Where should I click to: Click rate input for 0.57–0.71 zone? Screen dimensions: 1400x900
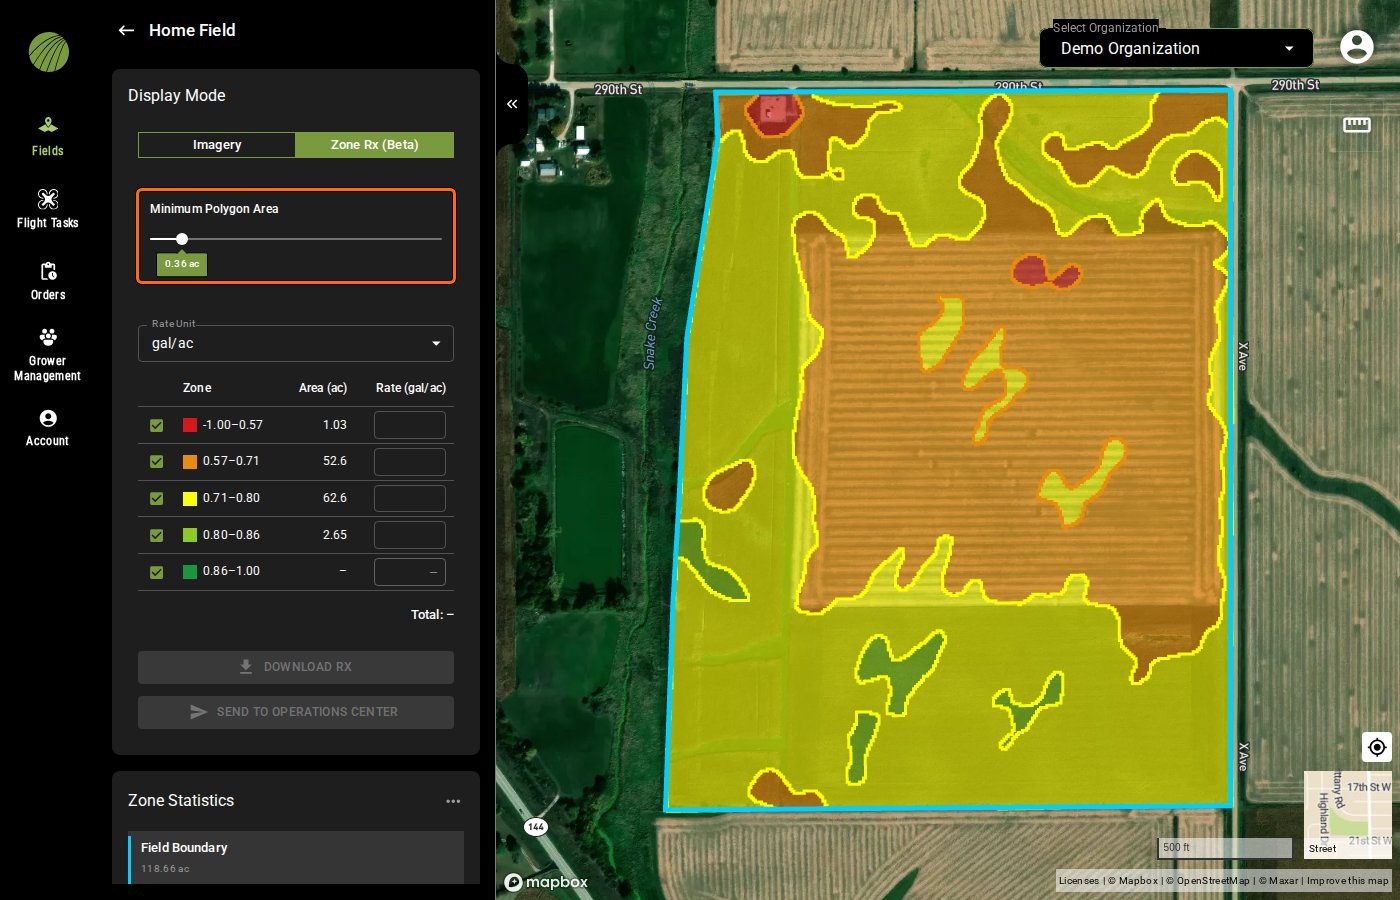410,462
